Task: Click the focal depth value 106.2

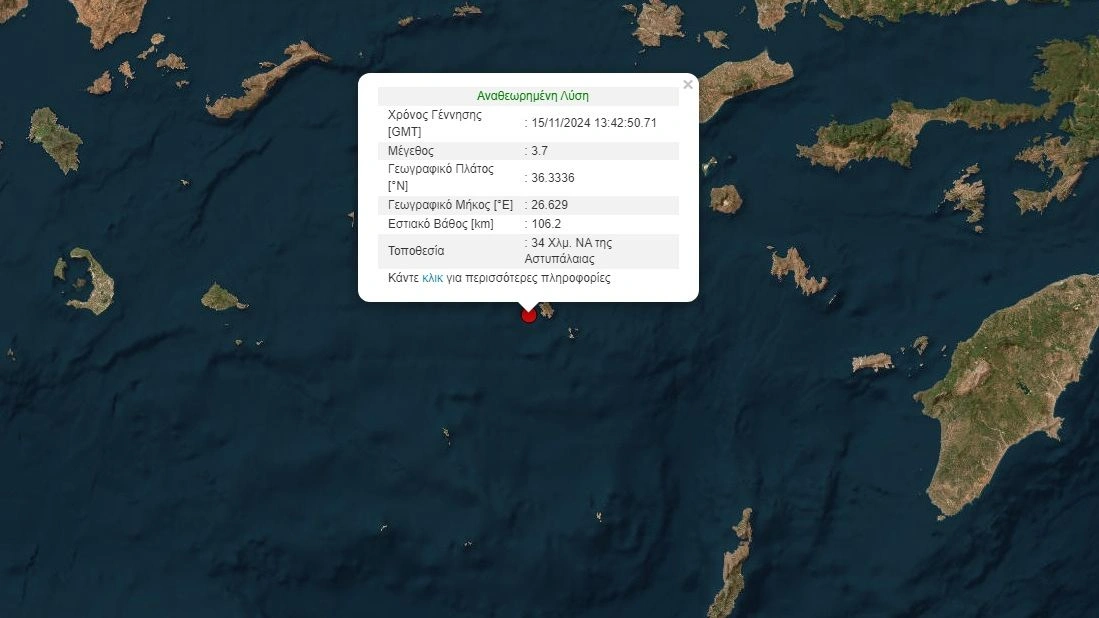Action: [x=546, y=224]
